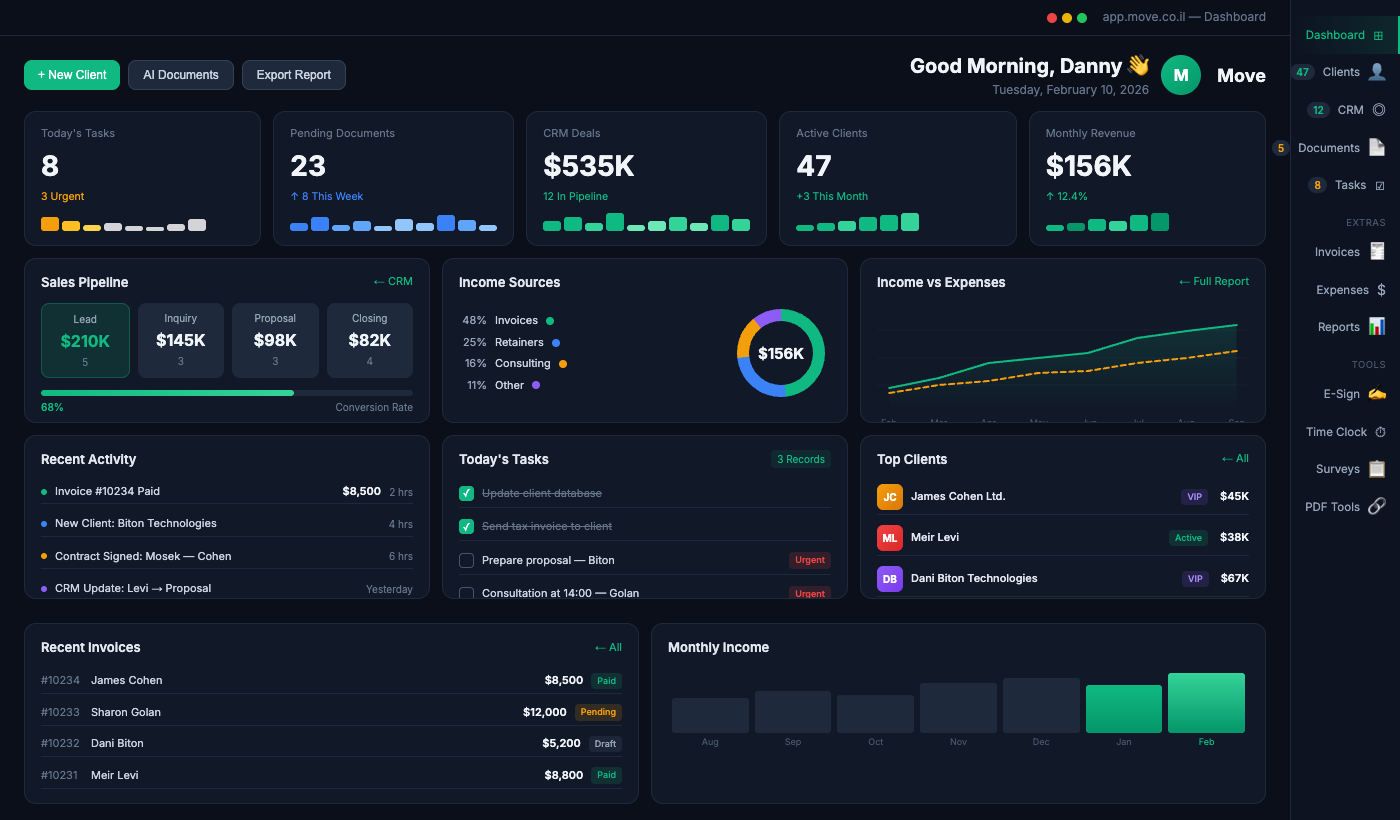
Task: Check the Prepare proposal — Biton task
Action: pyautogui.click(x=466, y=560)
